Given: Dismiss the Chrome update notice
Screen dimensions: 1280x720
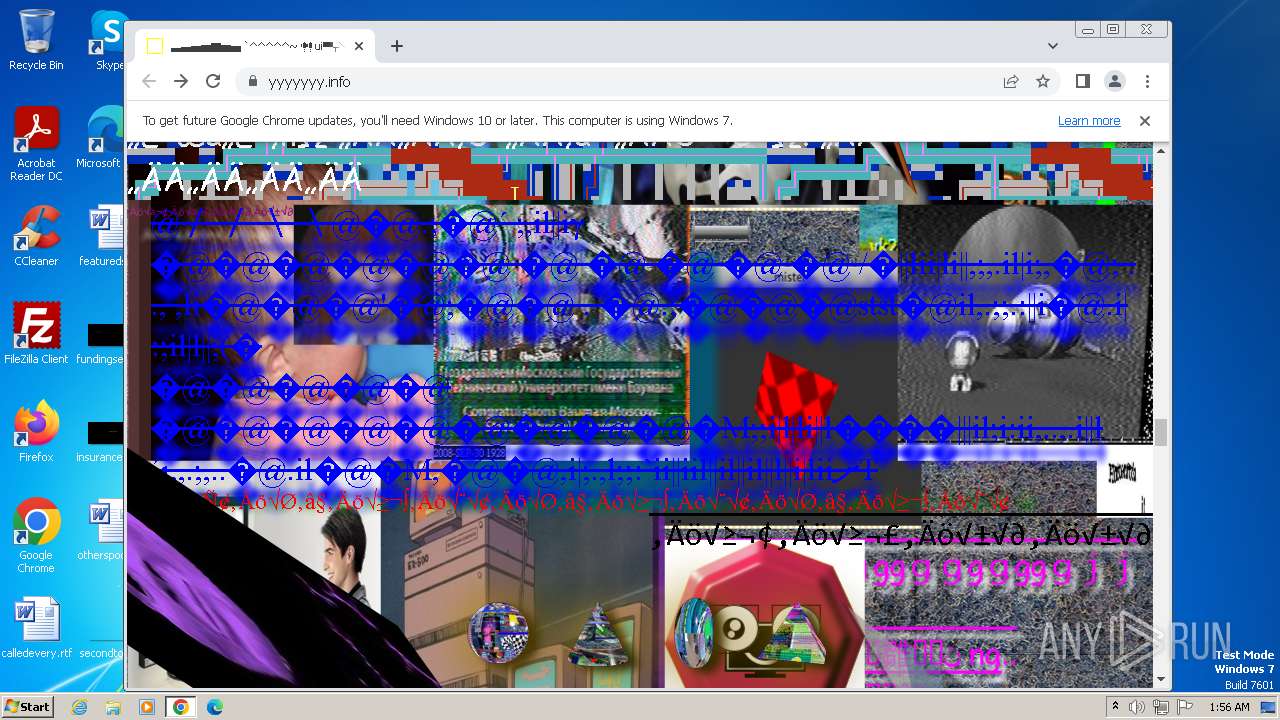Looking at the screenshot, I should pos(1145,121).
